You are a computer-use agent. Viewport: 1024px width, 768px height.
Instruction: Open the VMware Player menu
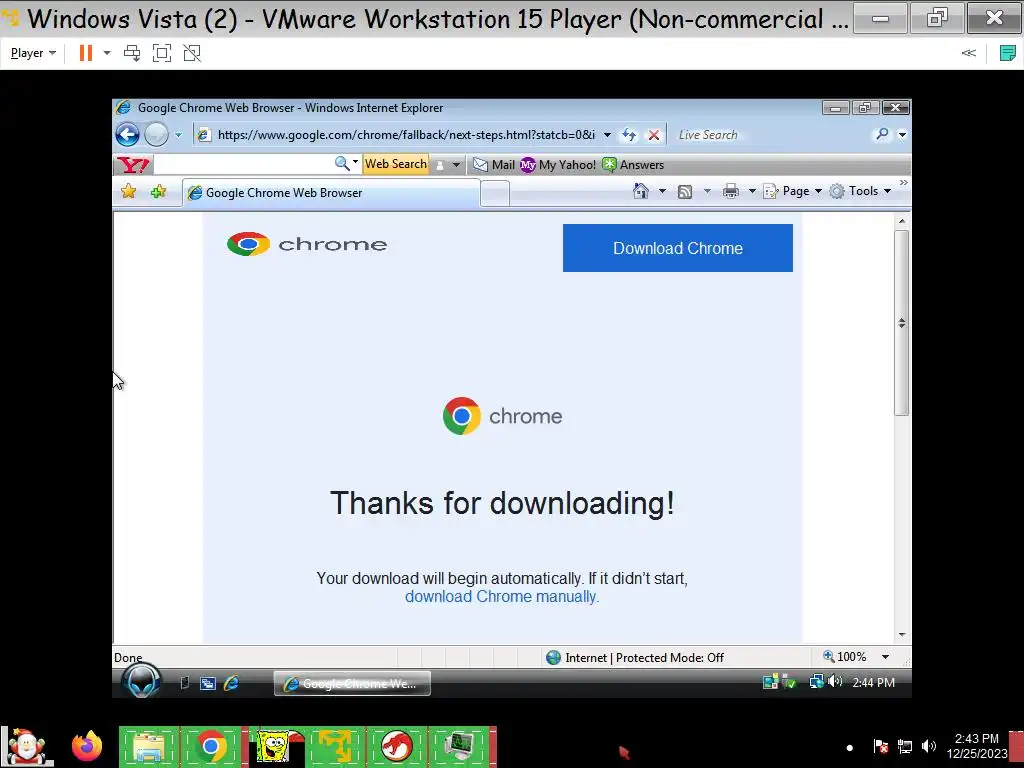[33, 53]
